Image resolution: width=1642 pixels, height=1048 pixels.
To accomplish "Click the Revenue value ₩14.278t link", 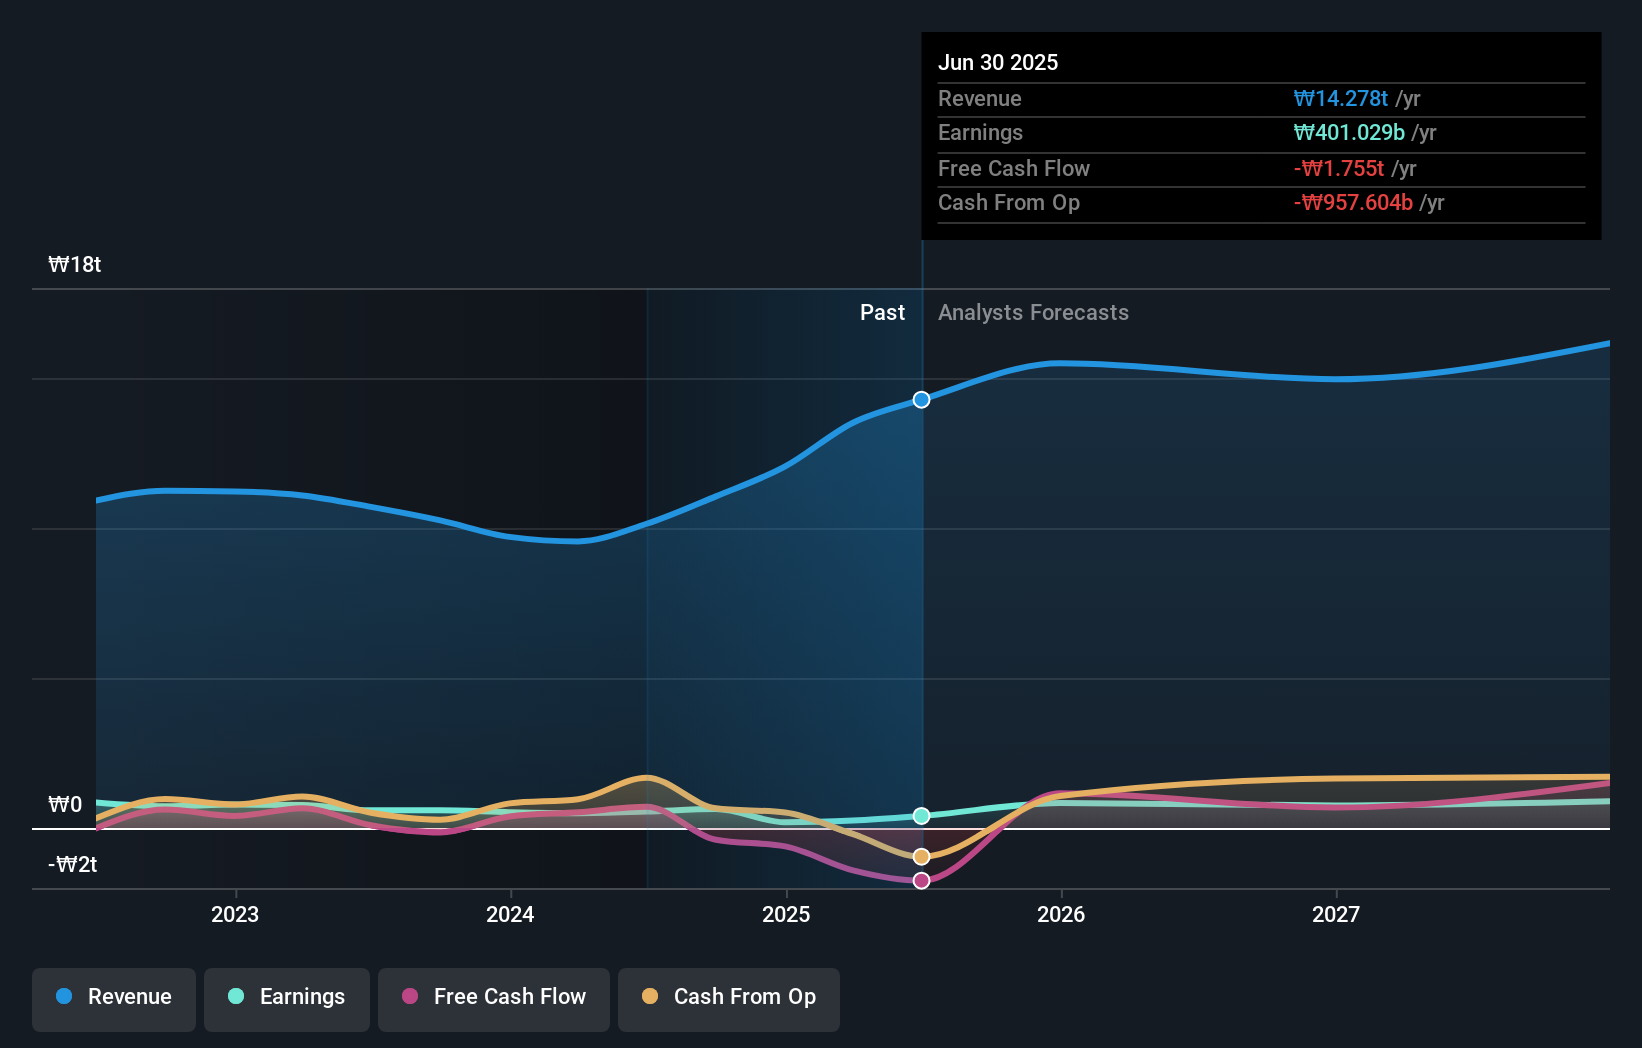I will click(1341, 98).
